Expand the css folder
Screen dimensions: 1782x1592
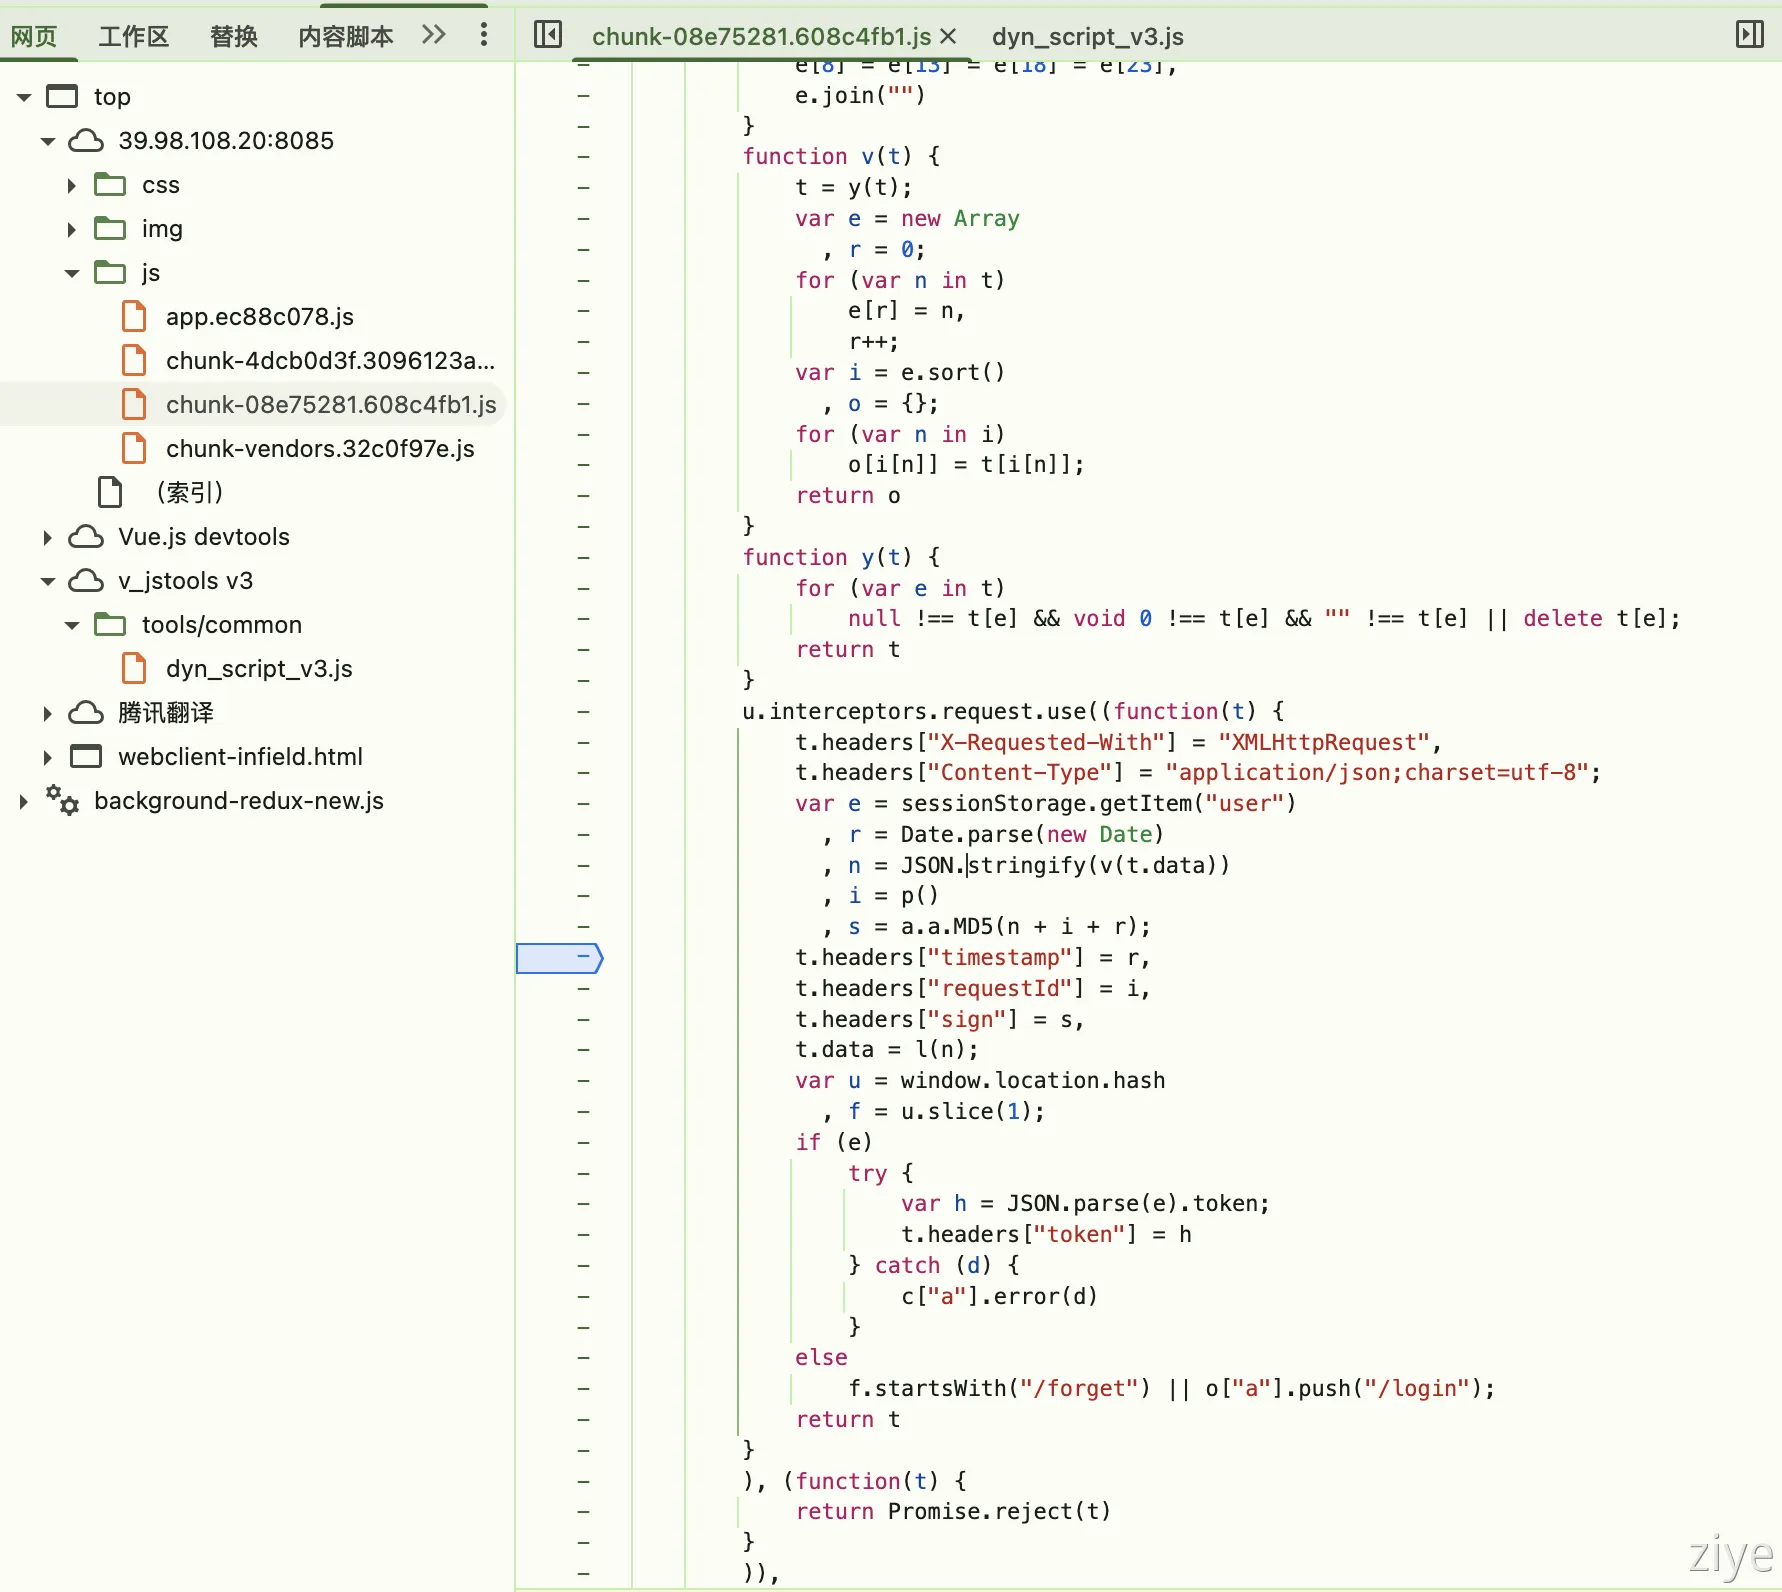click(x=71, y=185)
